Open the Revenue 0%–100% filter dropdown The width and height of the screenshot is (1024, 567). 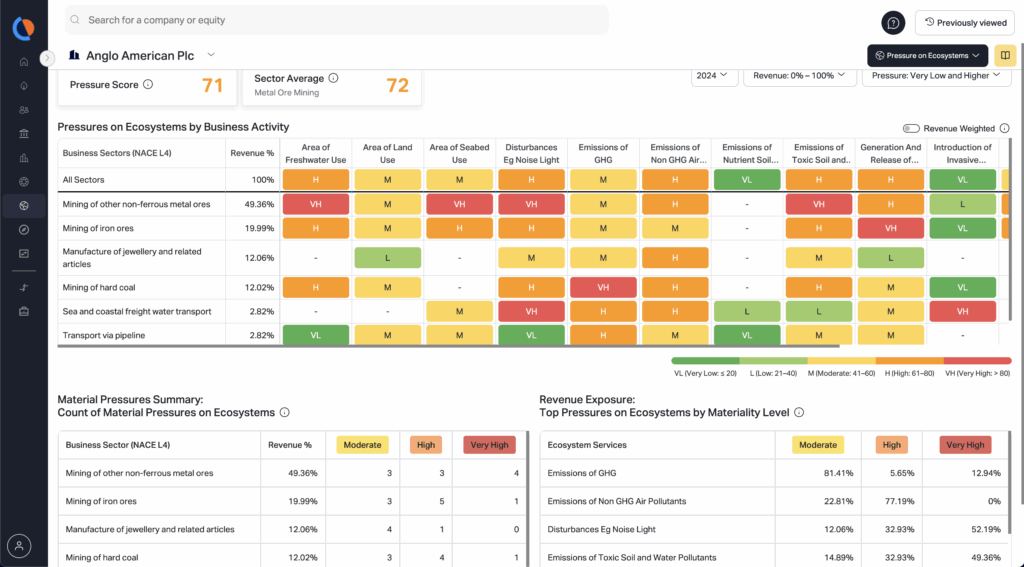click(x=799, y=75)
